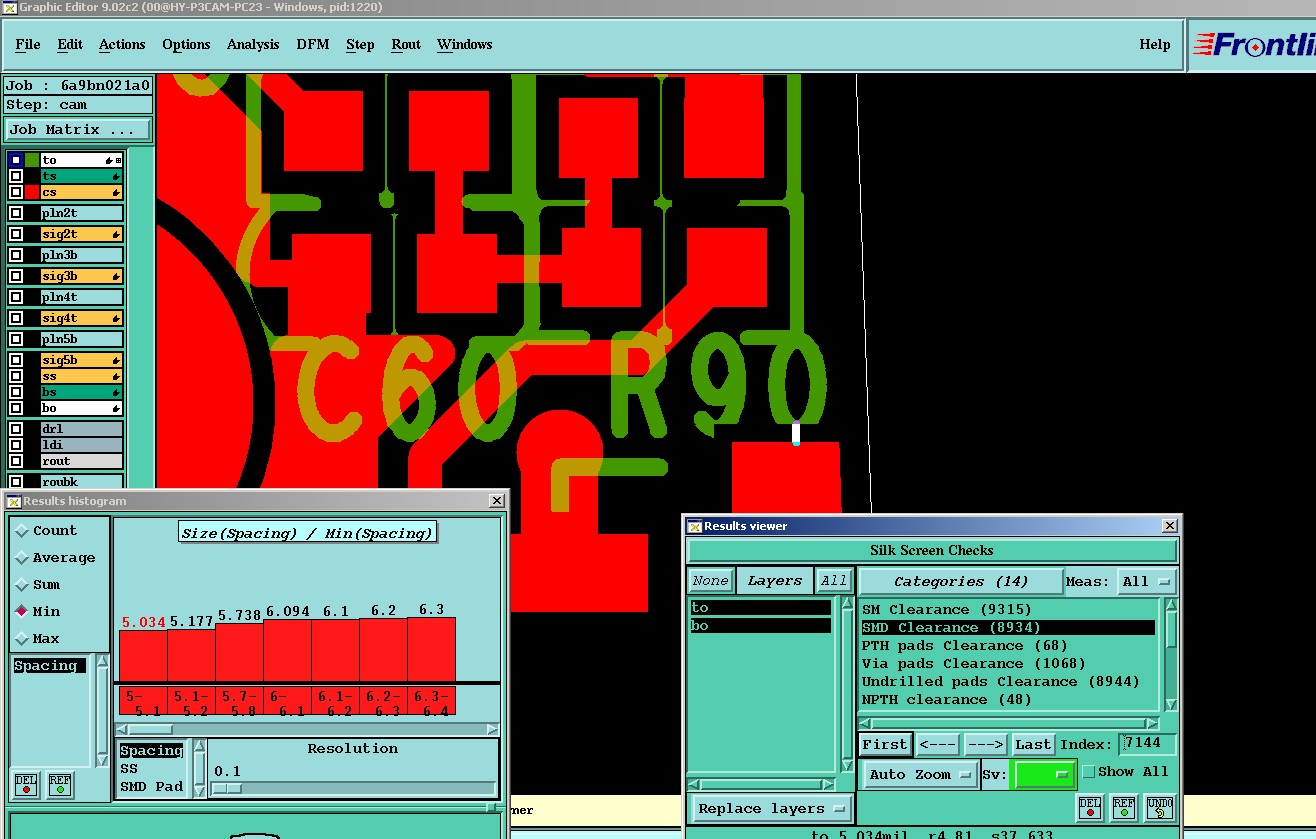The height and width of the screenshot is (839, 1316).
Task: Select Undrilled pads Clearance (8944) category
Action: [1008, 682]
